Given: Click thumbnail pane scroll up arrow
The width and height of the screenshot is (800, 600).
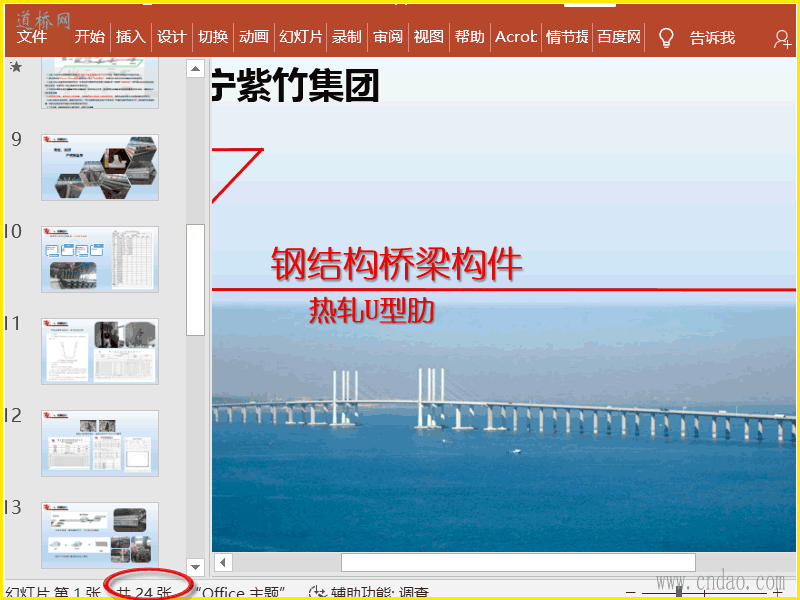Looking at the screenshot, I should [x=195, y=68].
